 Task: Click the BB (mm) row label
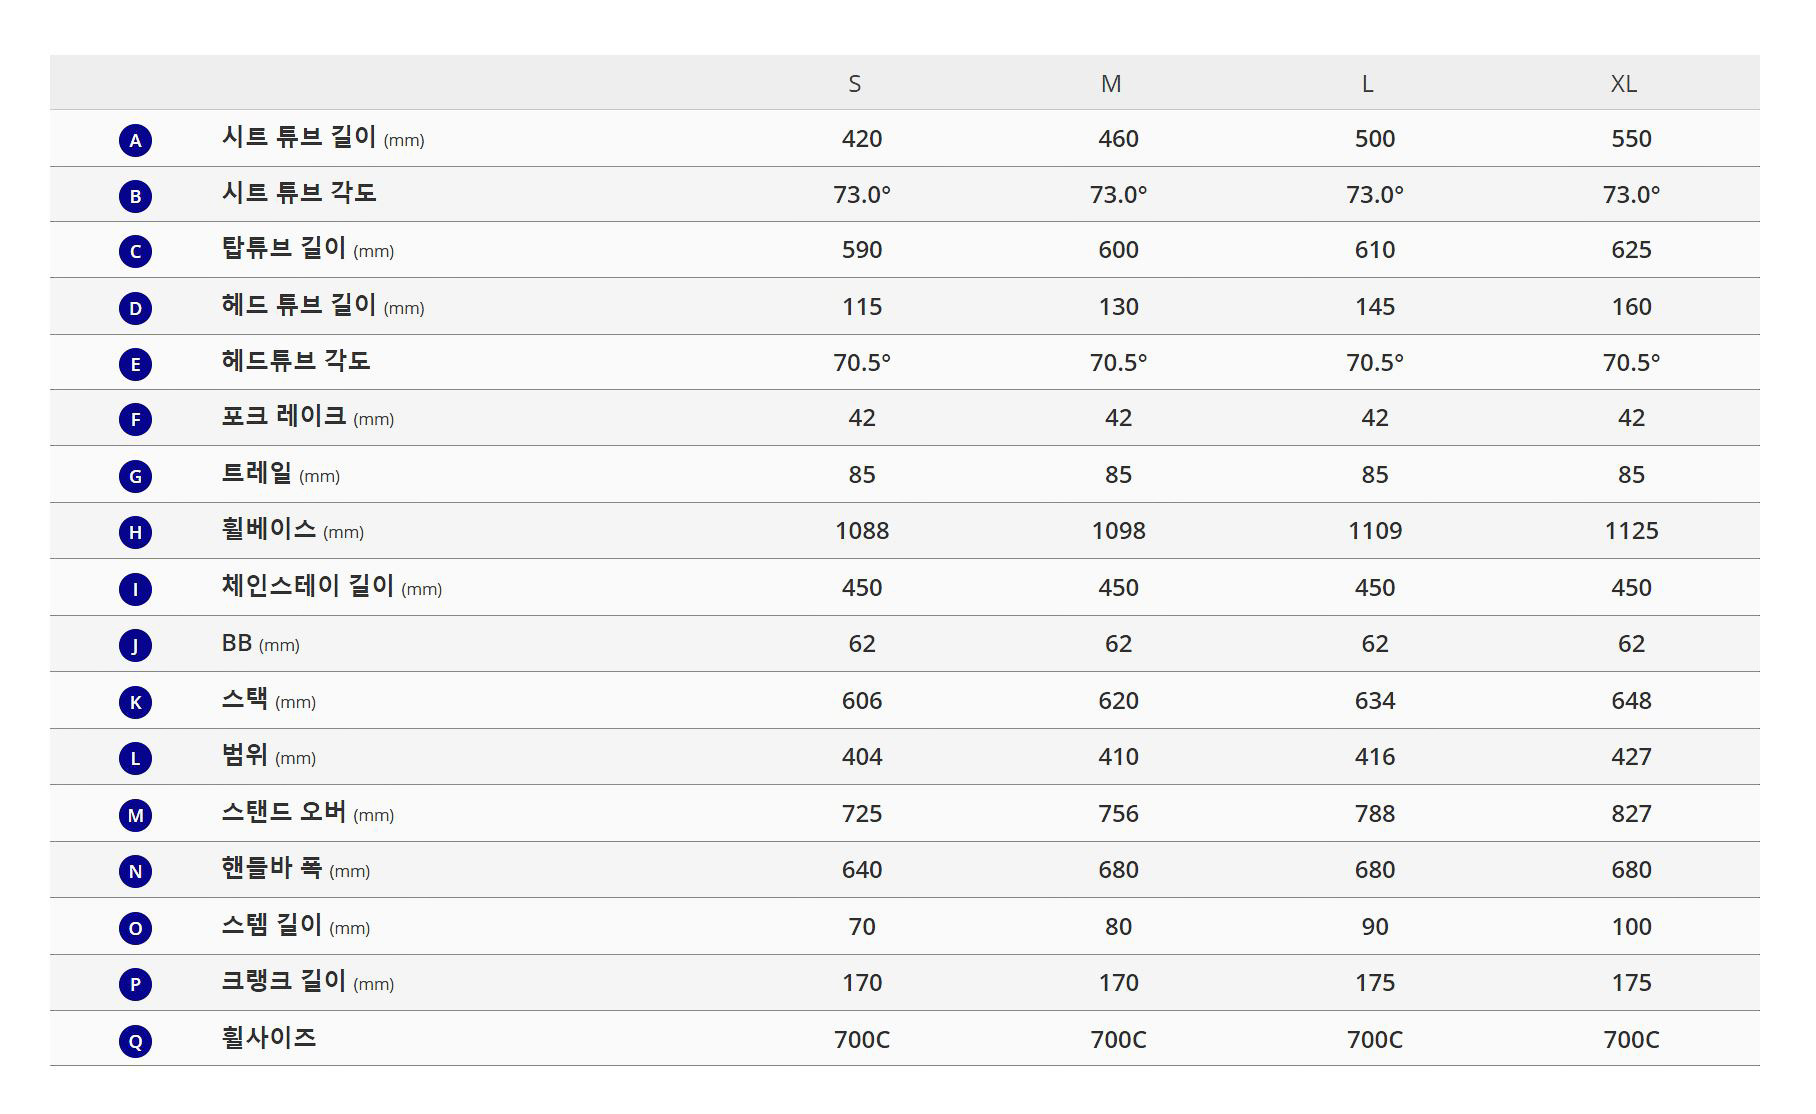tap(260, 643)
